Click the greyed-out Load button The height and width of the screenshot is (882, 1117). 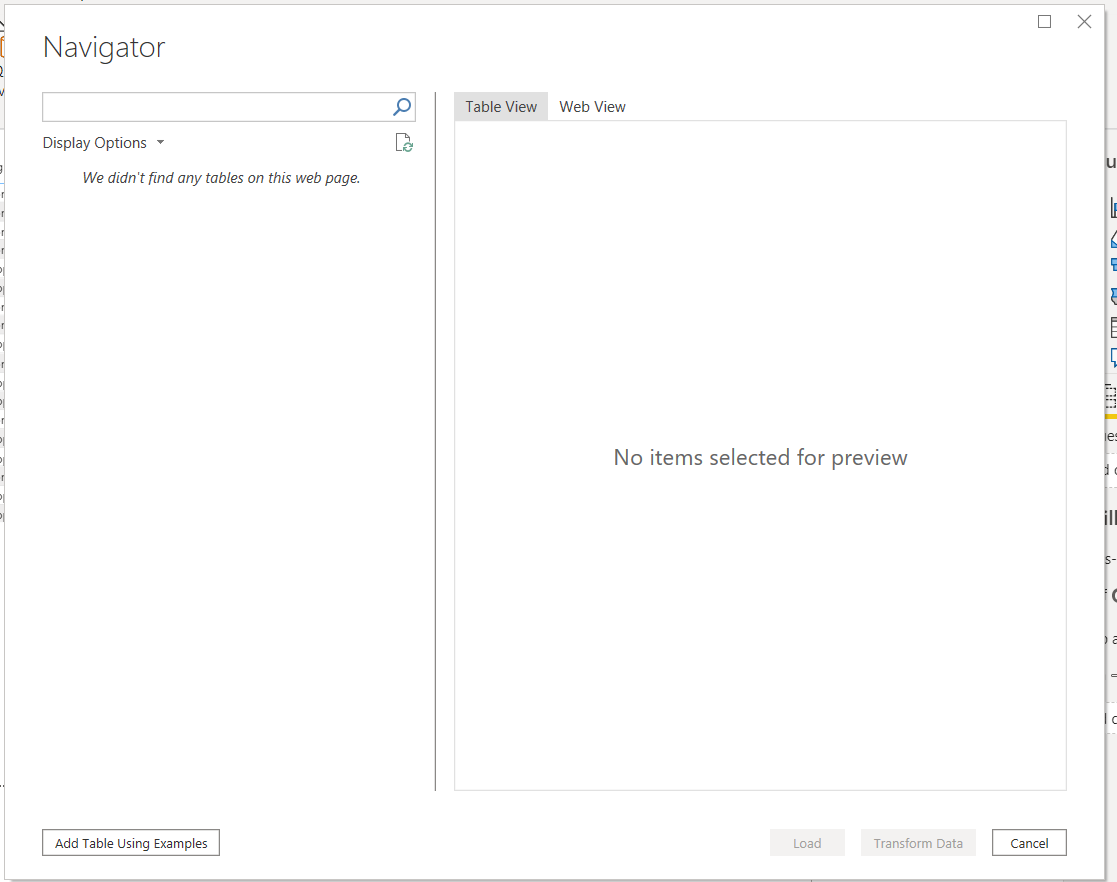click(x=807, y=843)
